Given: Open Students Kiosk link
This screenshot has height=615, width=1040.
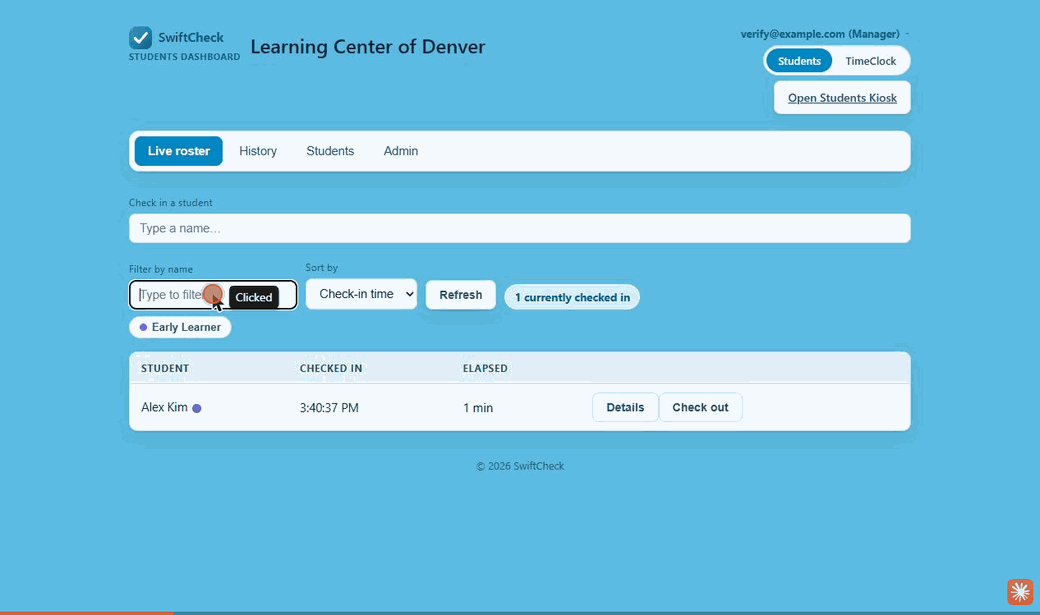Looking at the screenshot, I should click(842, 98).
